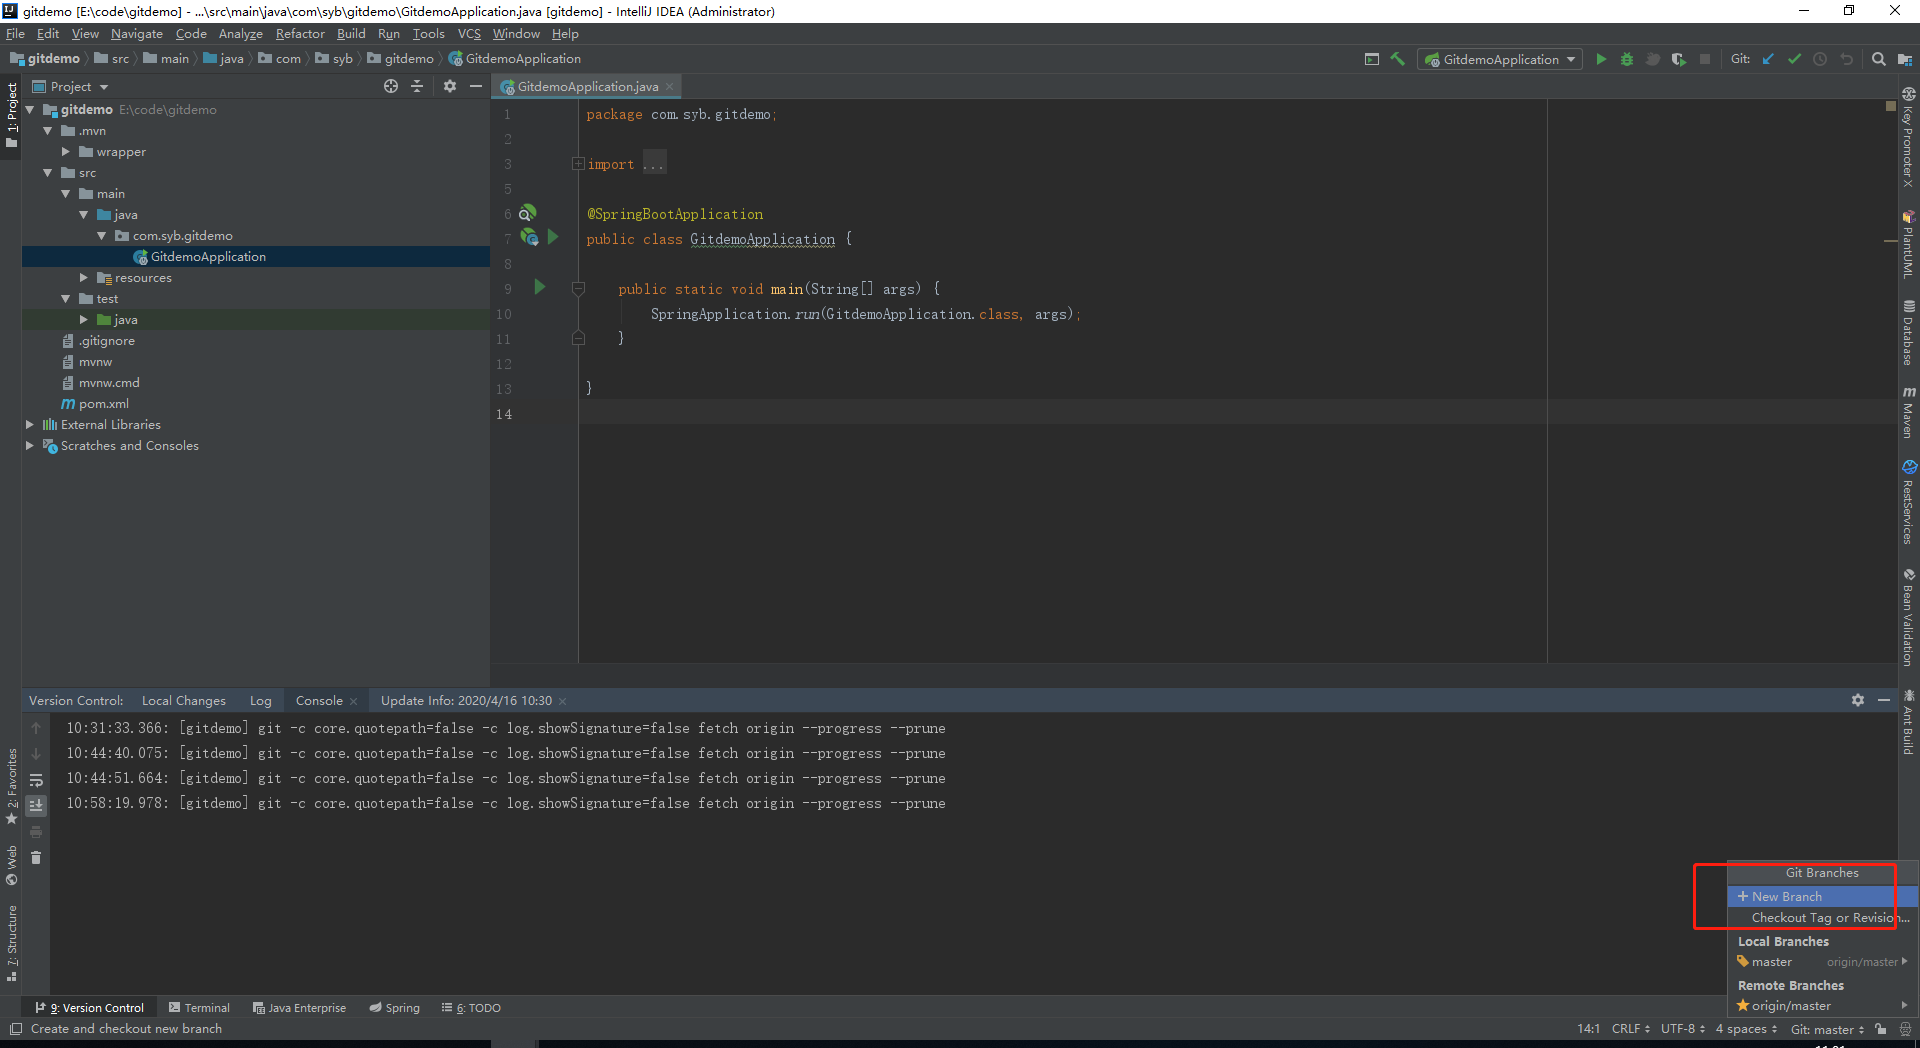Click the Run Anything icon left of the hammer
Screen dimensions: 1920x1048
coord(1372,59)
